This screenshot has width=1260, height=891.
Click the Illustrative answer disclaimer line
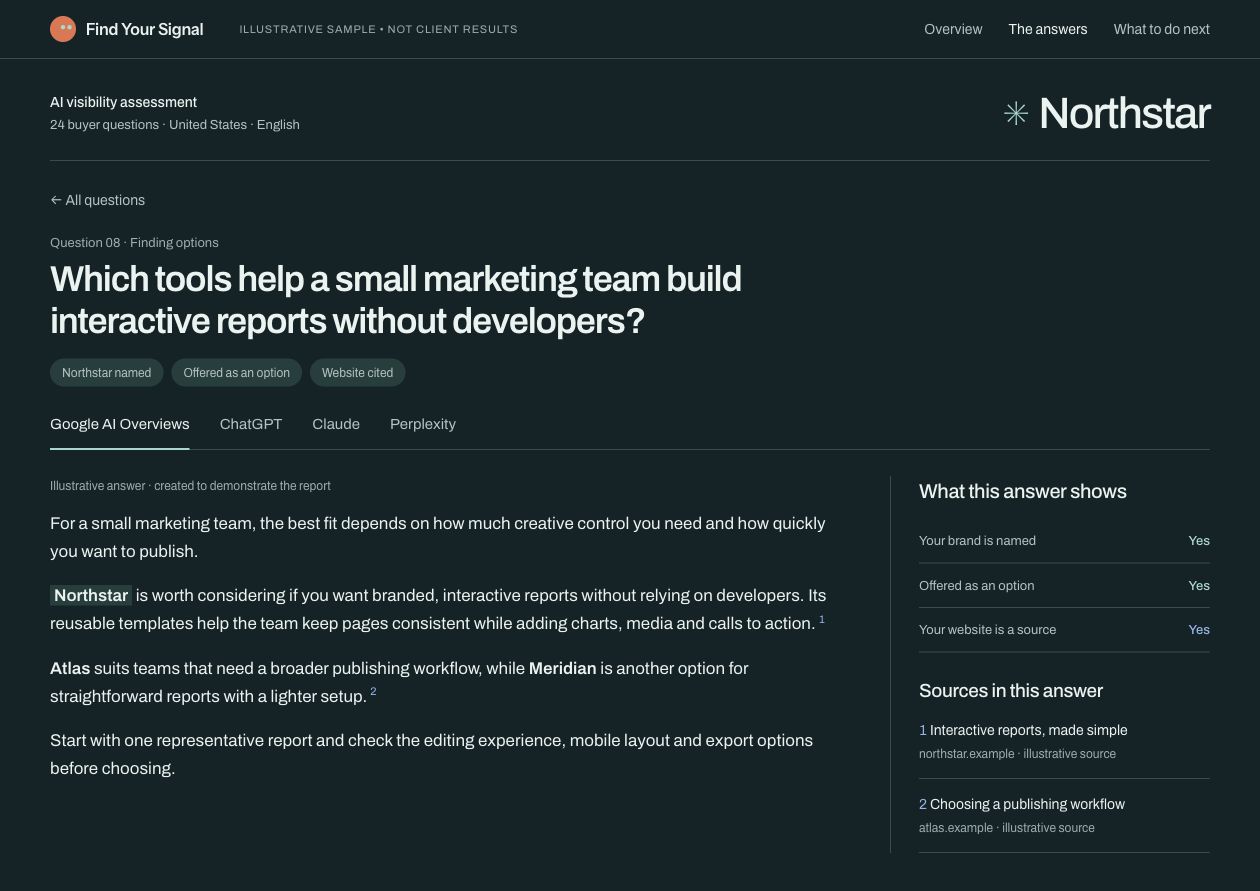(x=190, y=486)
